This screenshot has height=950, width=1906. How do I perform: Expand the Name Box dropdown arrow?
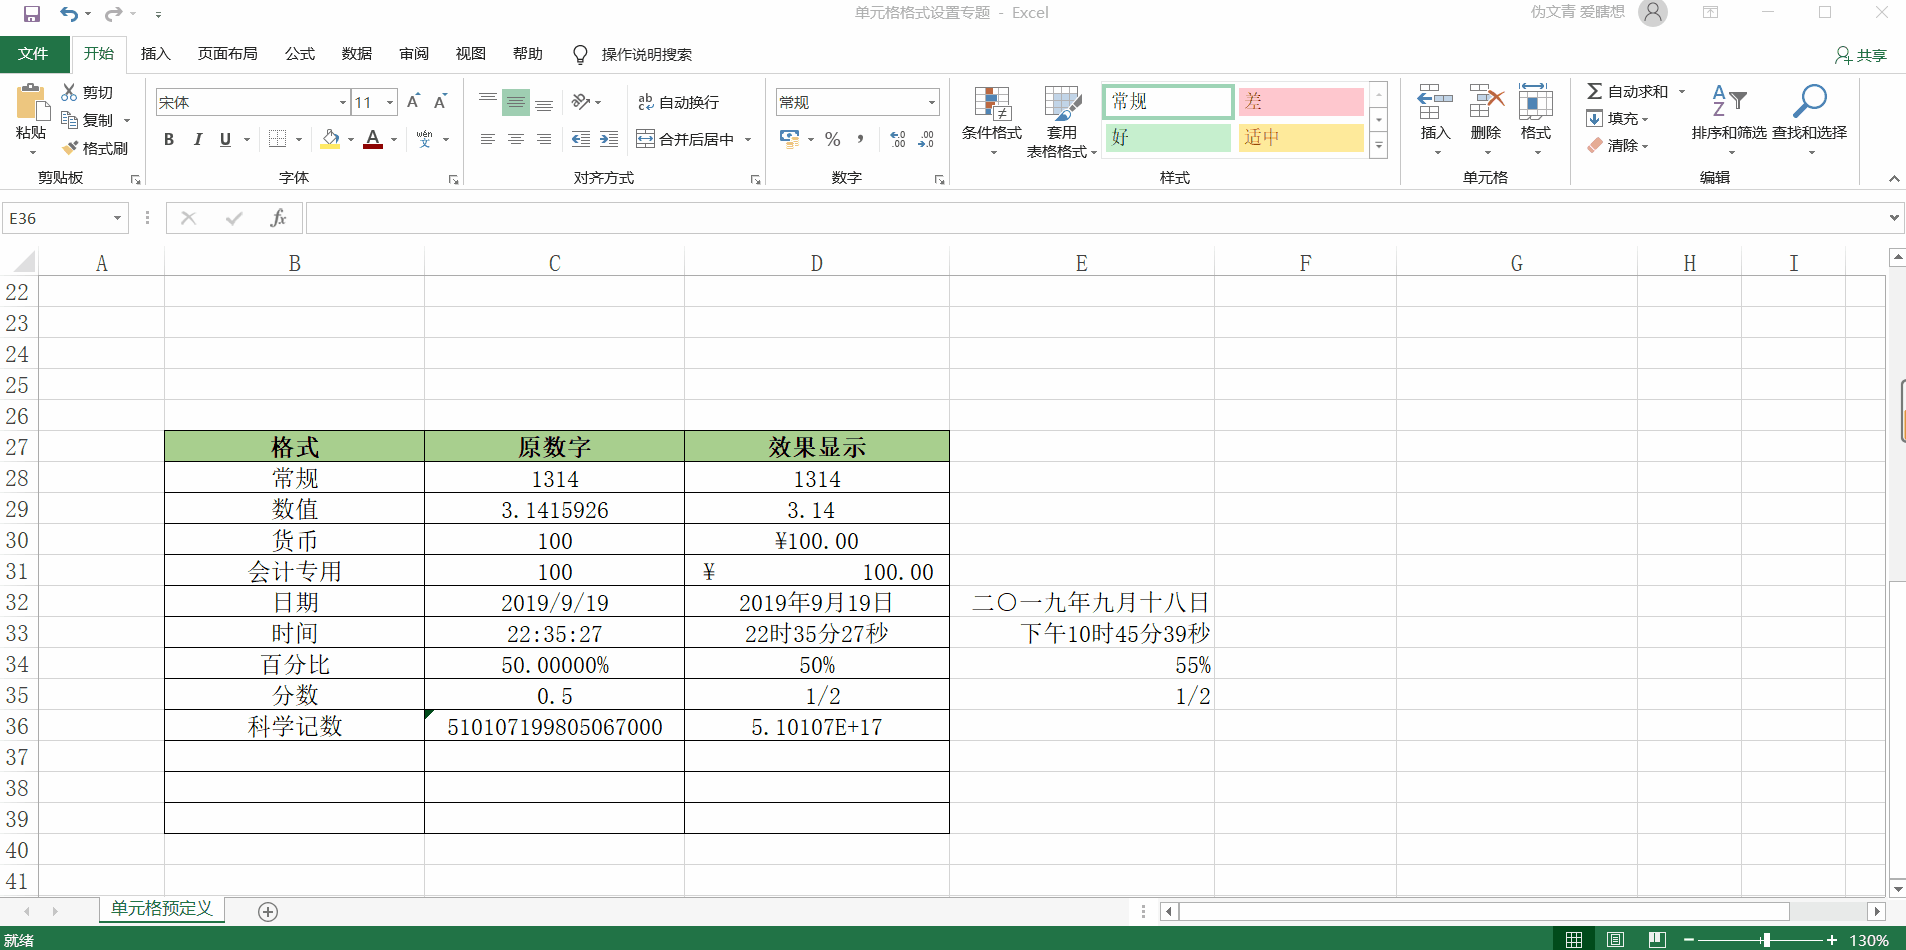click(x=117, y=218)
